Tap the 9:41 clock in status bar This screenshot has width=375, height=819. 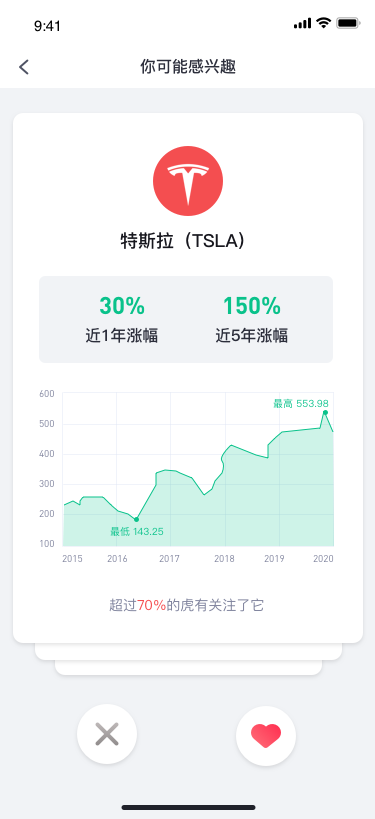(x=48, y=26)
